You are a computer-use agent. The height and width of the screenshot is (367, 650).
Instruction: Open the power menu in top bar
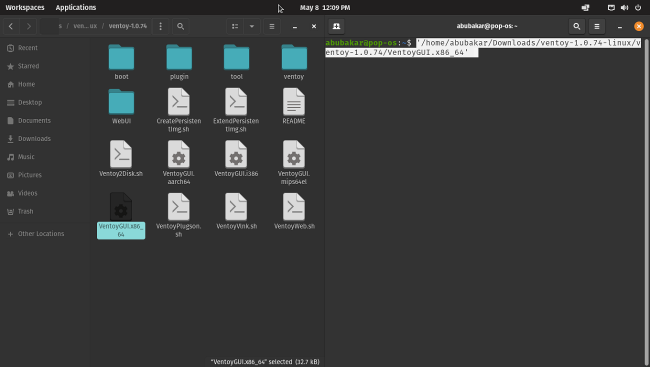click(x=638, y=7)
